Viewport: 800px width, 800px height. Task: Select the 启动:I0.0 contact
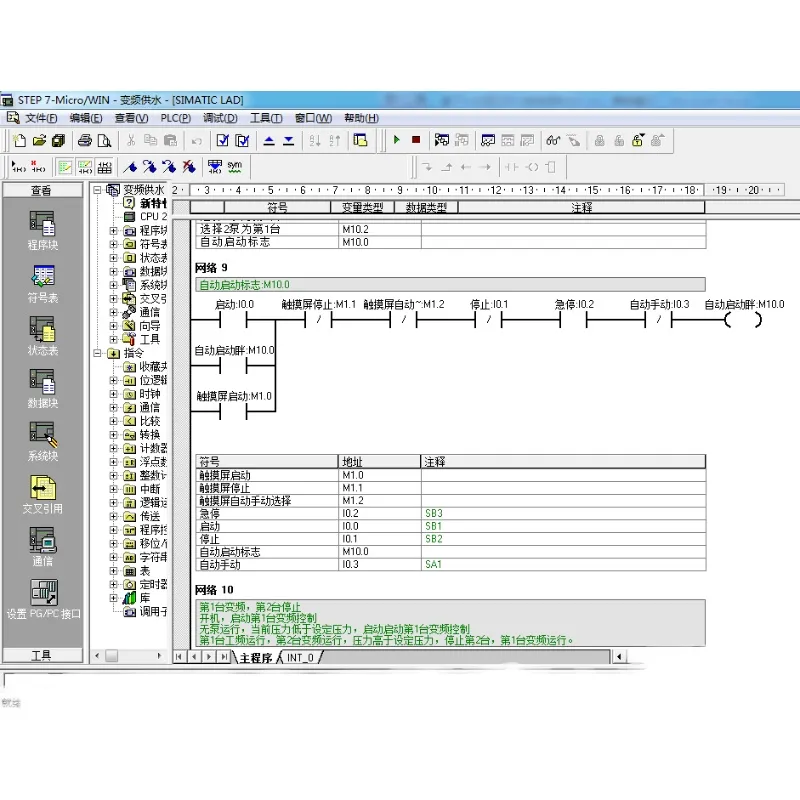233,320
